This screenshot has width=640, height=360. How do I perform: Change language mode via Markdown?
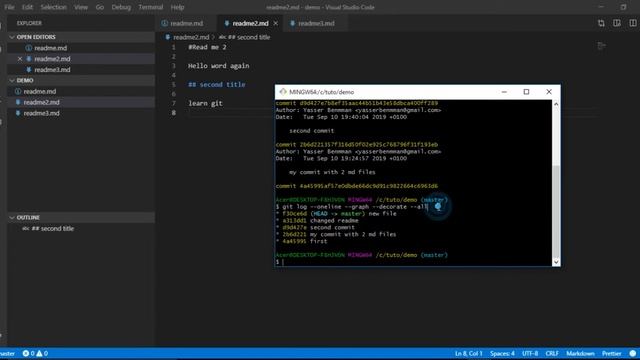[x=580, y=353]
